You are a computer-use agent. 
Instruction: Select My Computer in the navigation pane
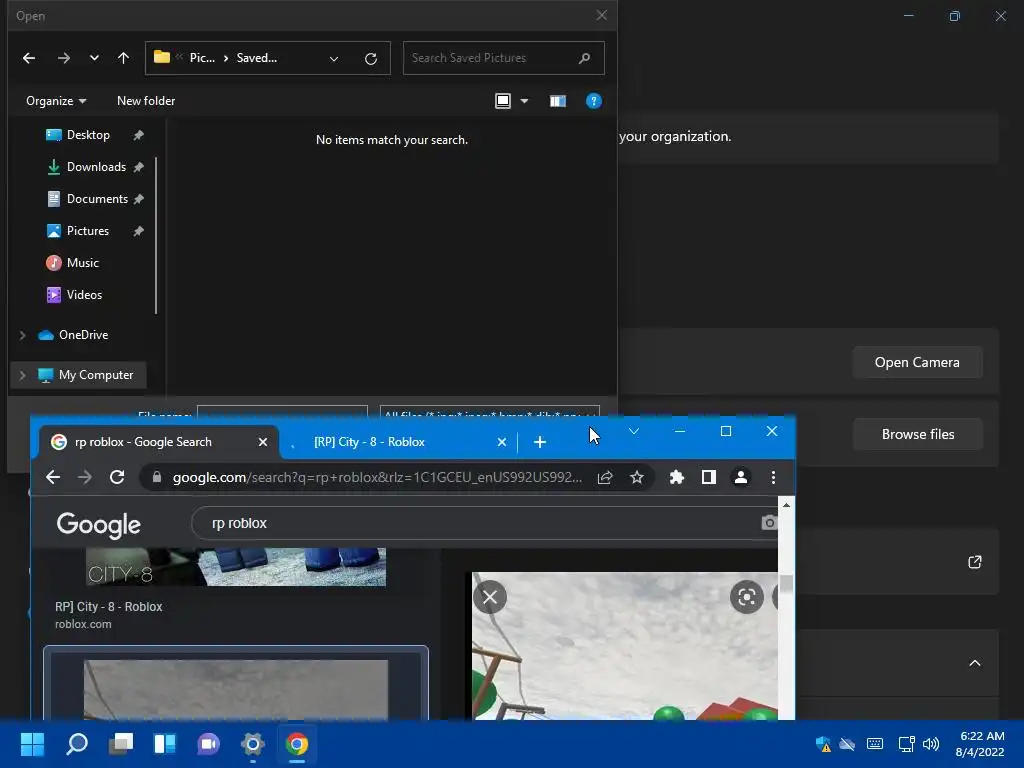(x=95, y=375)
